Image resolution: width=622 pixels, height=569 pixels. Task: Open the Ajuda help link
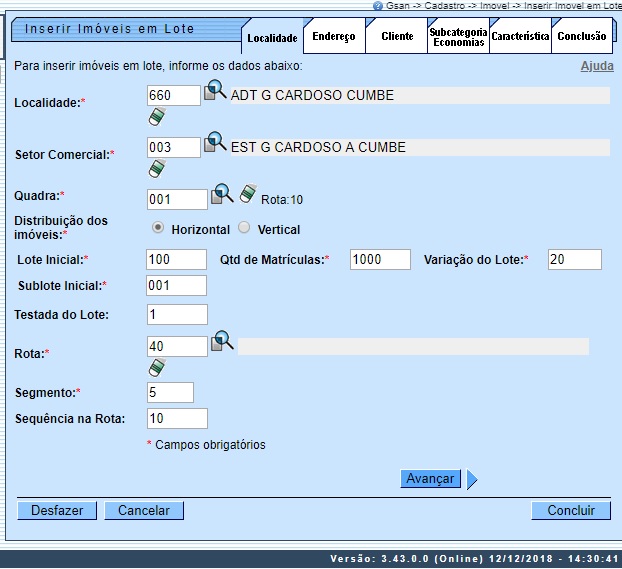597,66
